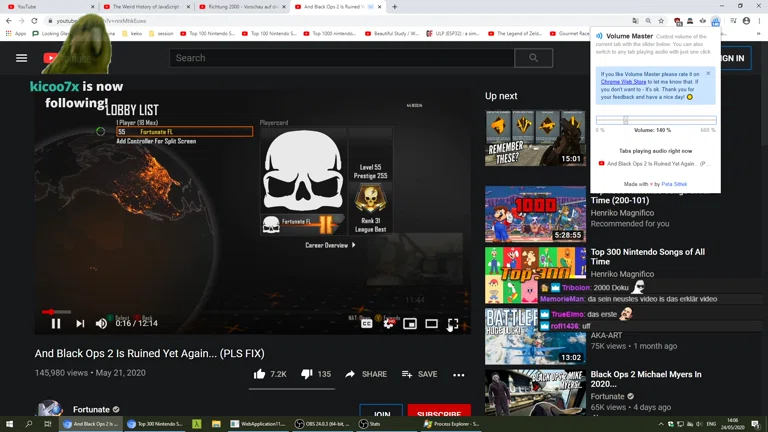Save video to playlist
Viewport: 768px width, 432px height.
[x=419, y=374]
